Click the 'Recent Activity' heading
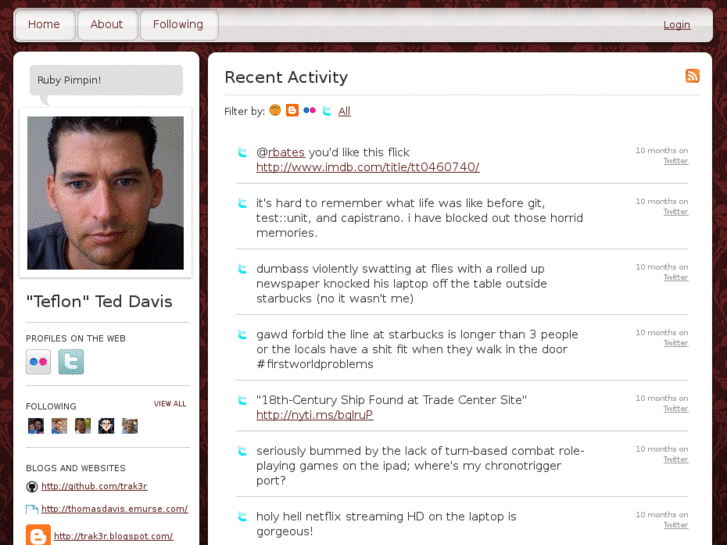This screenshot has height=545, width=727. click(x=286, y=77)
